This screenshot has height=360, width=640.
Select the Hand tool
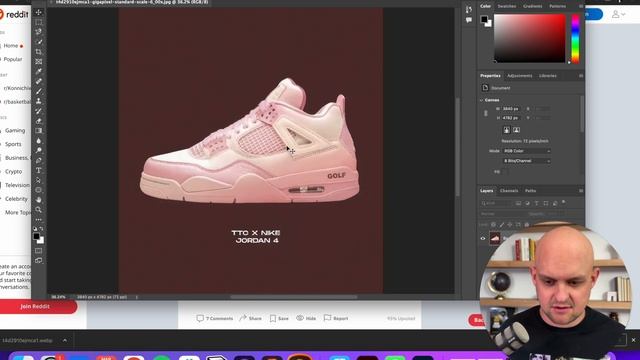pyautogui.click(x=39, y=200)
